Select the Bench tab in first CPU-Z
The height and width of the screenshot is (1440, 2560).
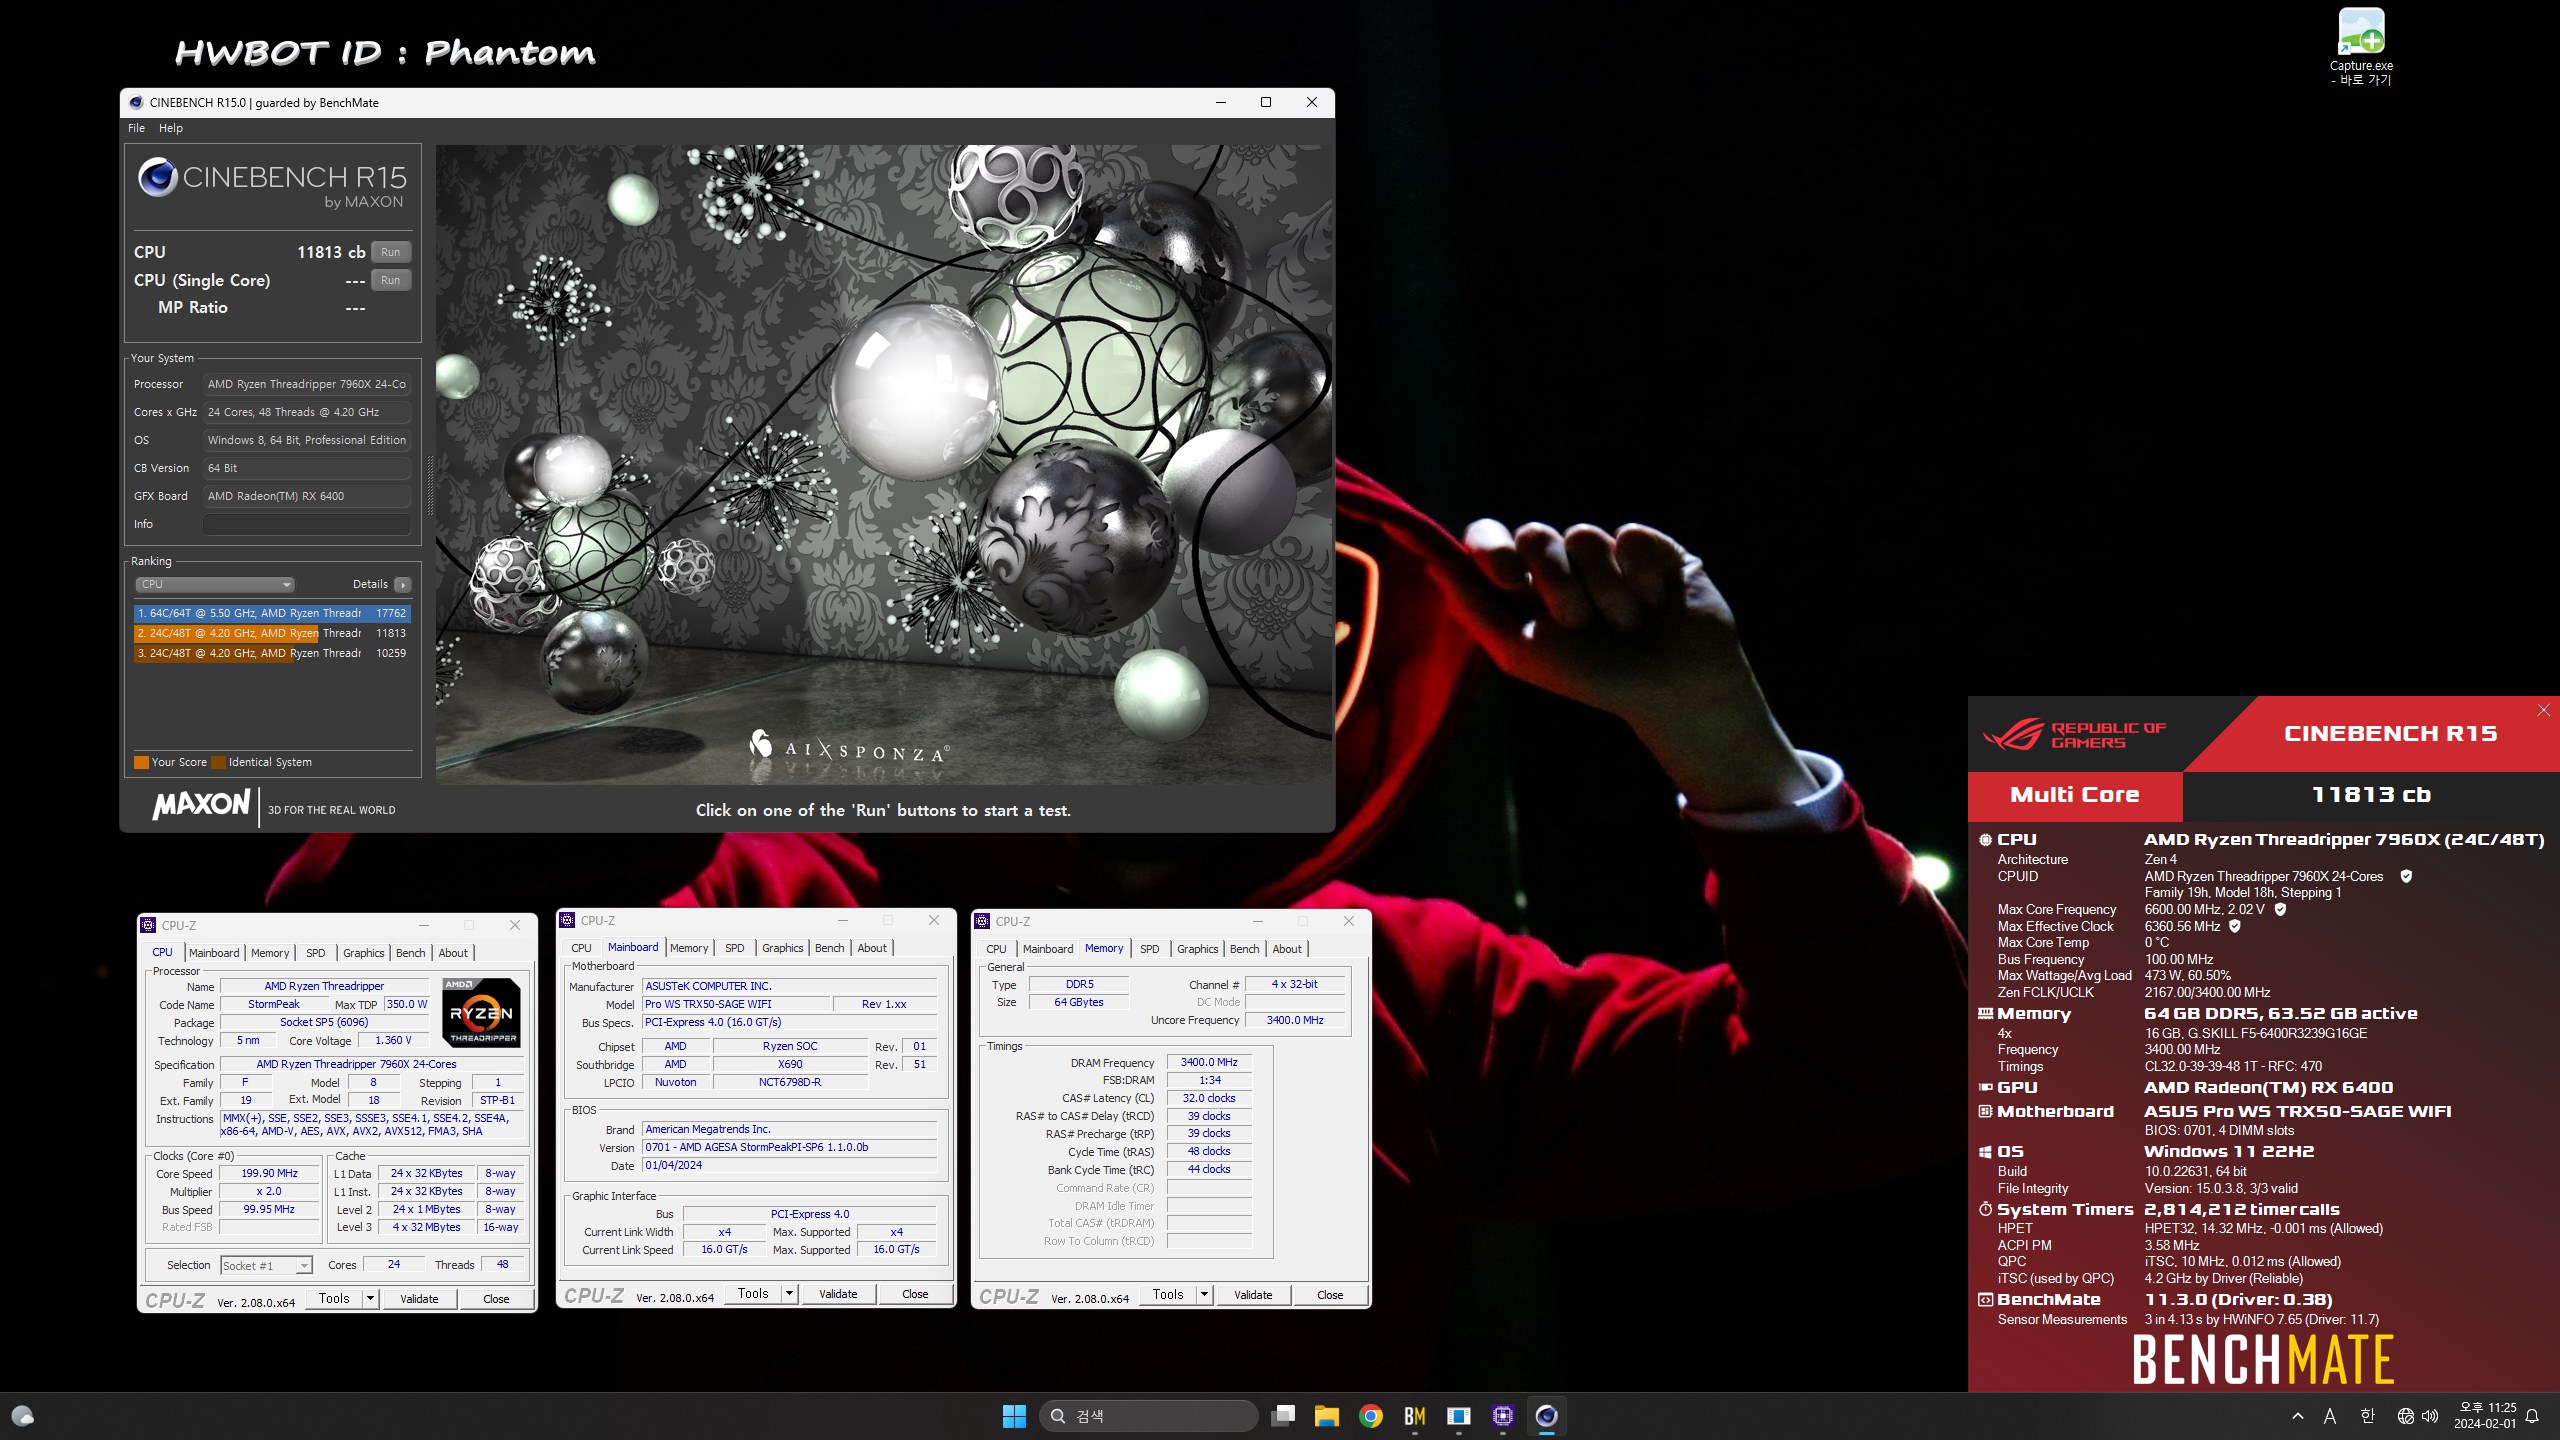(x=410, y=953)
